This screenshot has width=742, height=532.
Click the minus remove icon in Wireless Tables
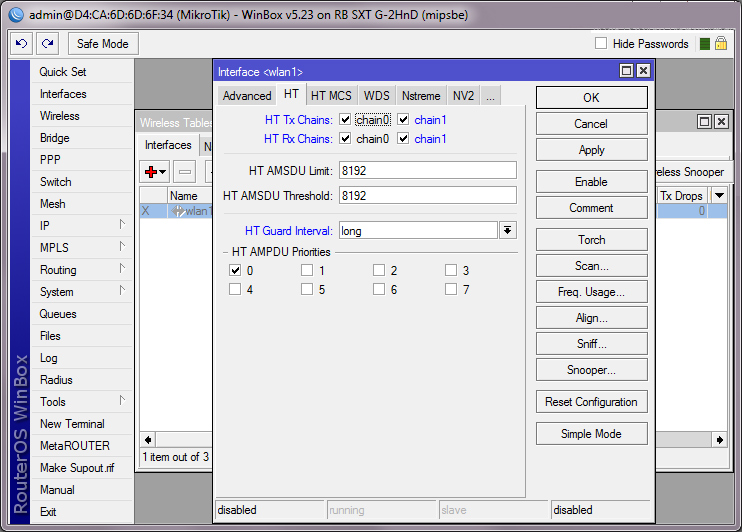(186, 172)
